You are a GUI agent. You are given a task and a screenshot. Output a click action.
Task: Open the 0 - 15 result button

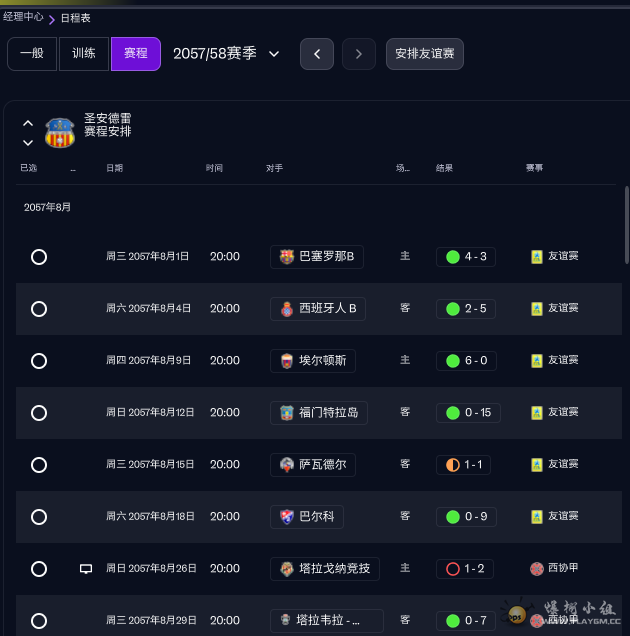click(468, 413)
